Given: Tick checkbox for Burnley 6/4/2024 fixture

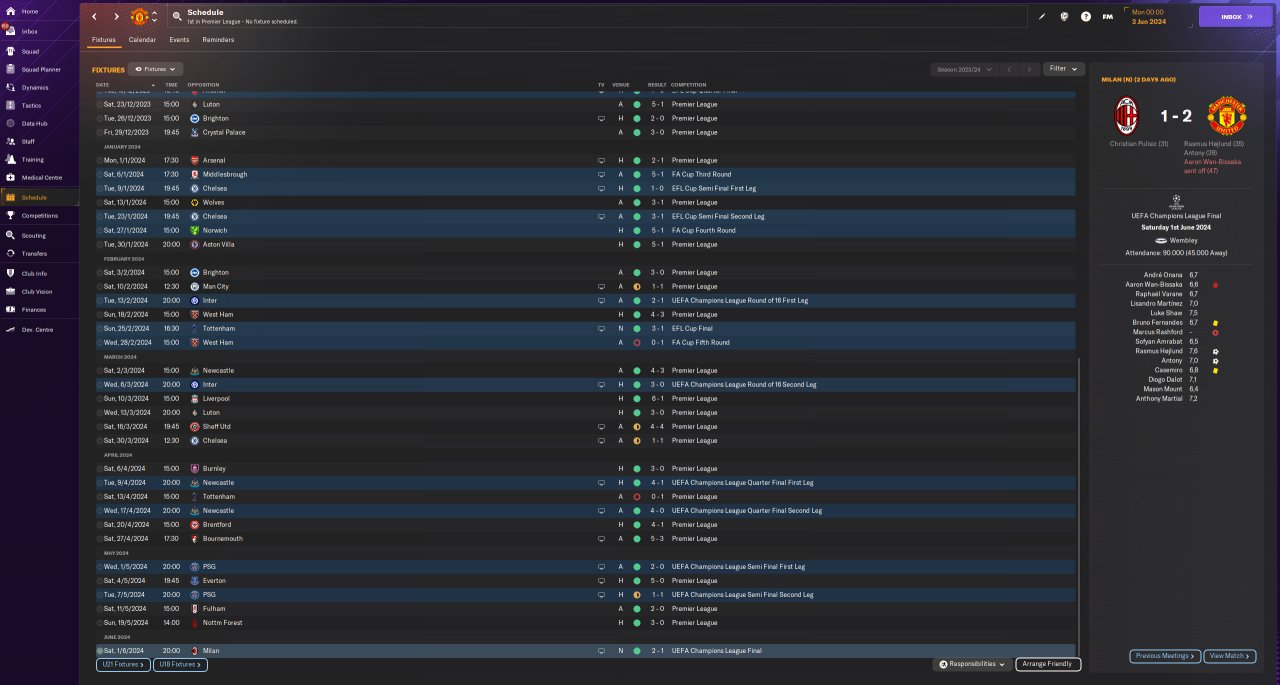Looking at the screenshot, I should pyautogui.click(x=100, y=468).
